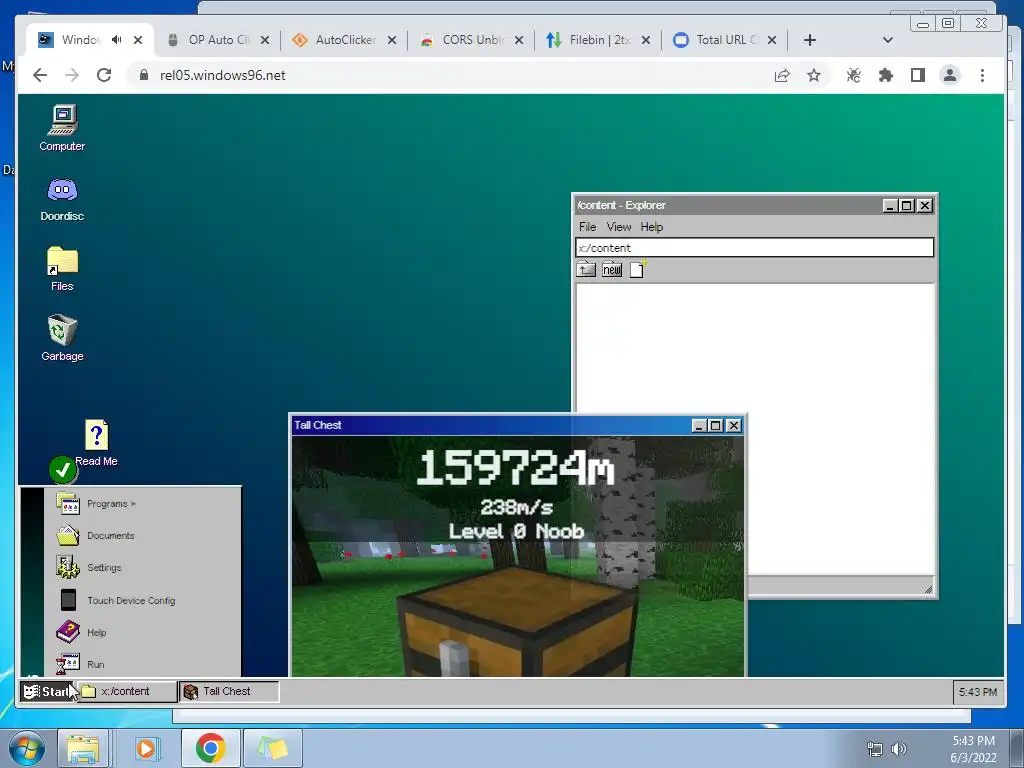This screenshot has height=768, width=1024.
Task: Open the host clock showing 6/3/2022
Action: 973,749
